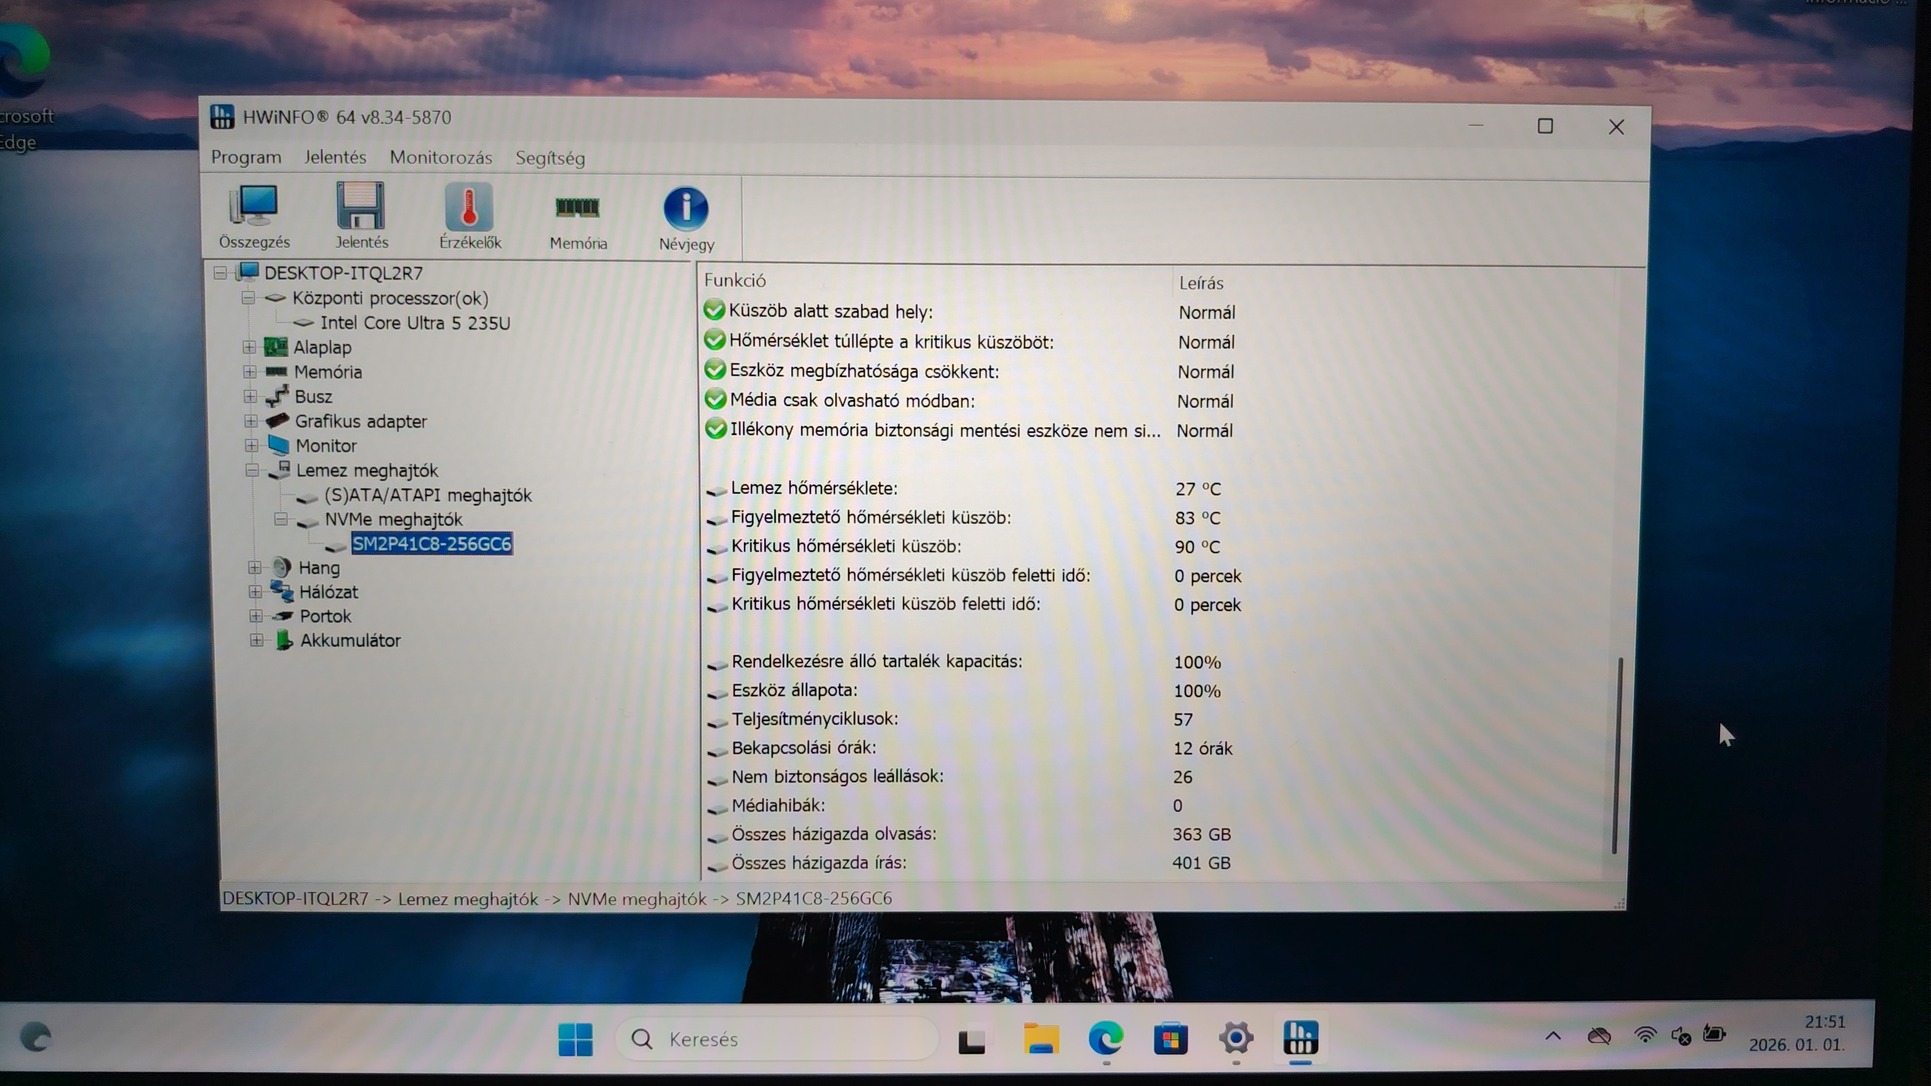Select the Akkumulátor tree node
The width and height of the screenshot is (1931, 1086).
coord(349,641)
